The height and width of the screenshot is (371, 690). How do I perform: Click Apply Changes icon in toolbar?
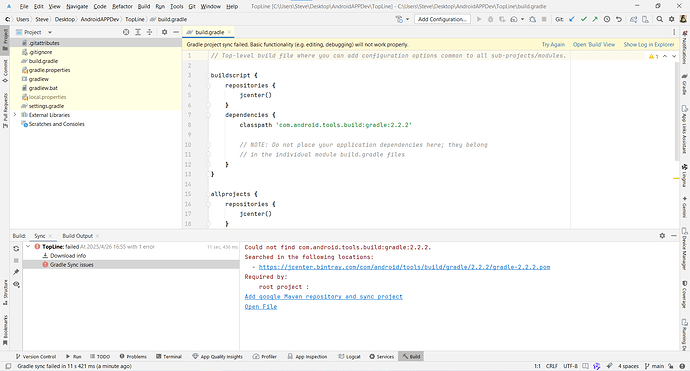502,19
